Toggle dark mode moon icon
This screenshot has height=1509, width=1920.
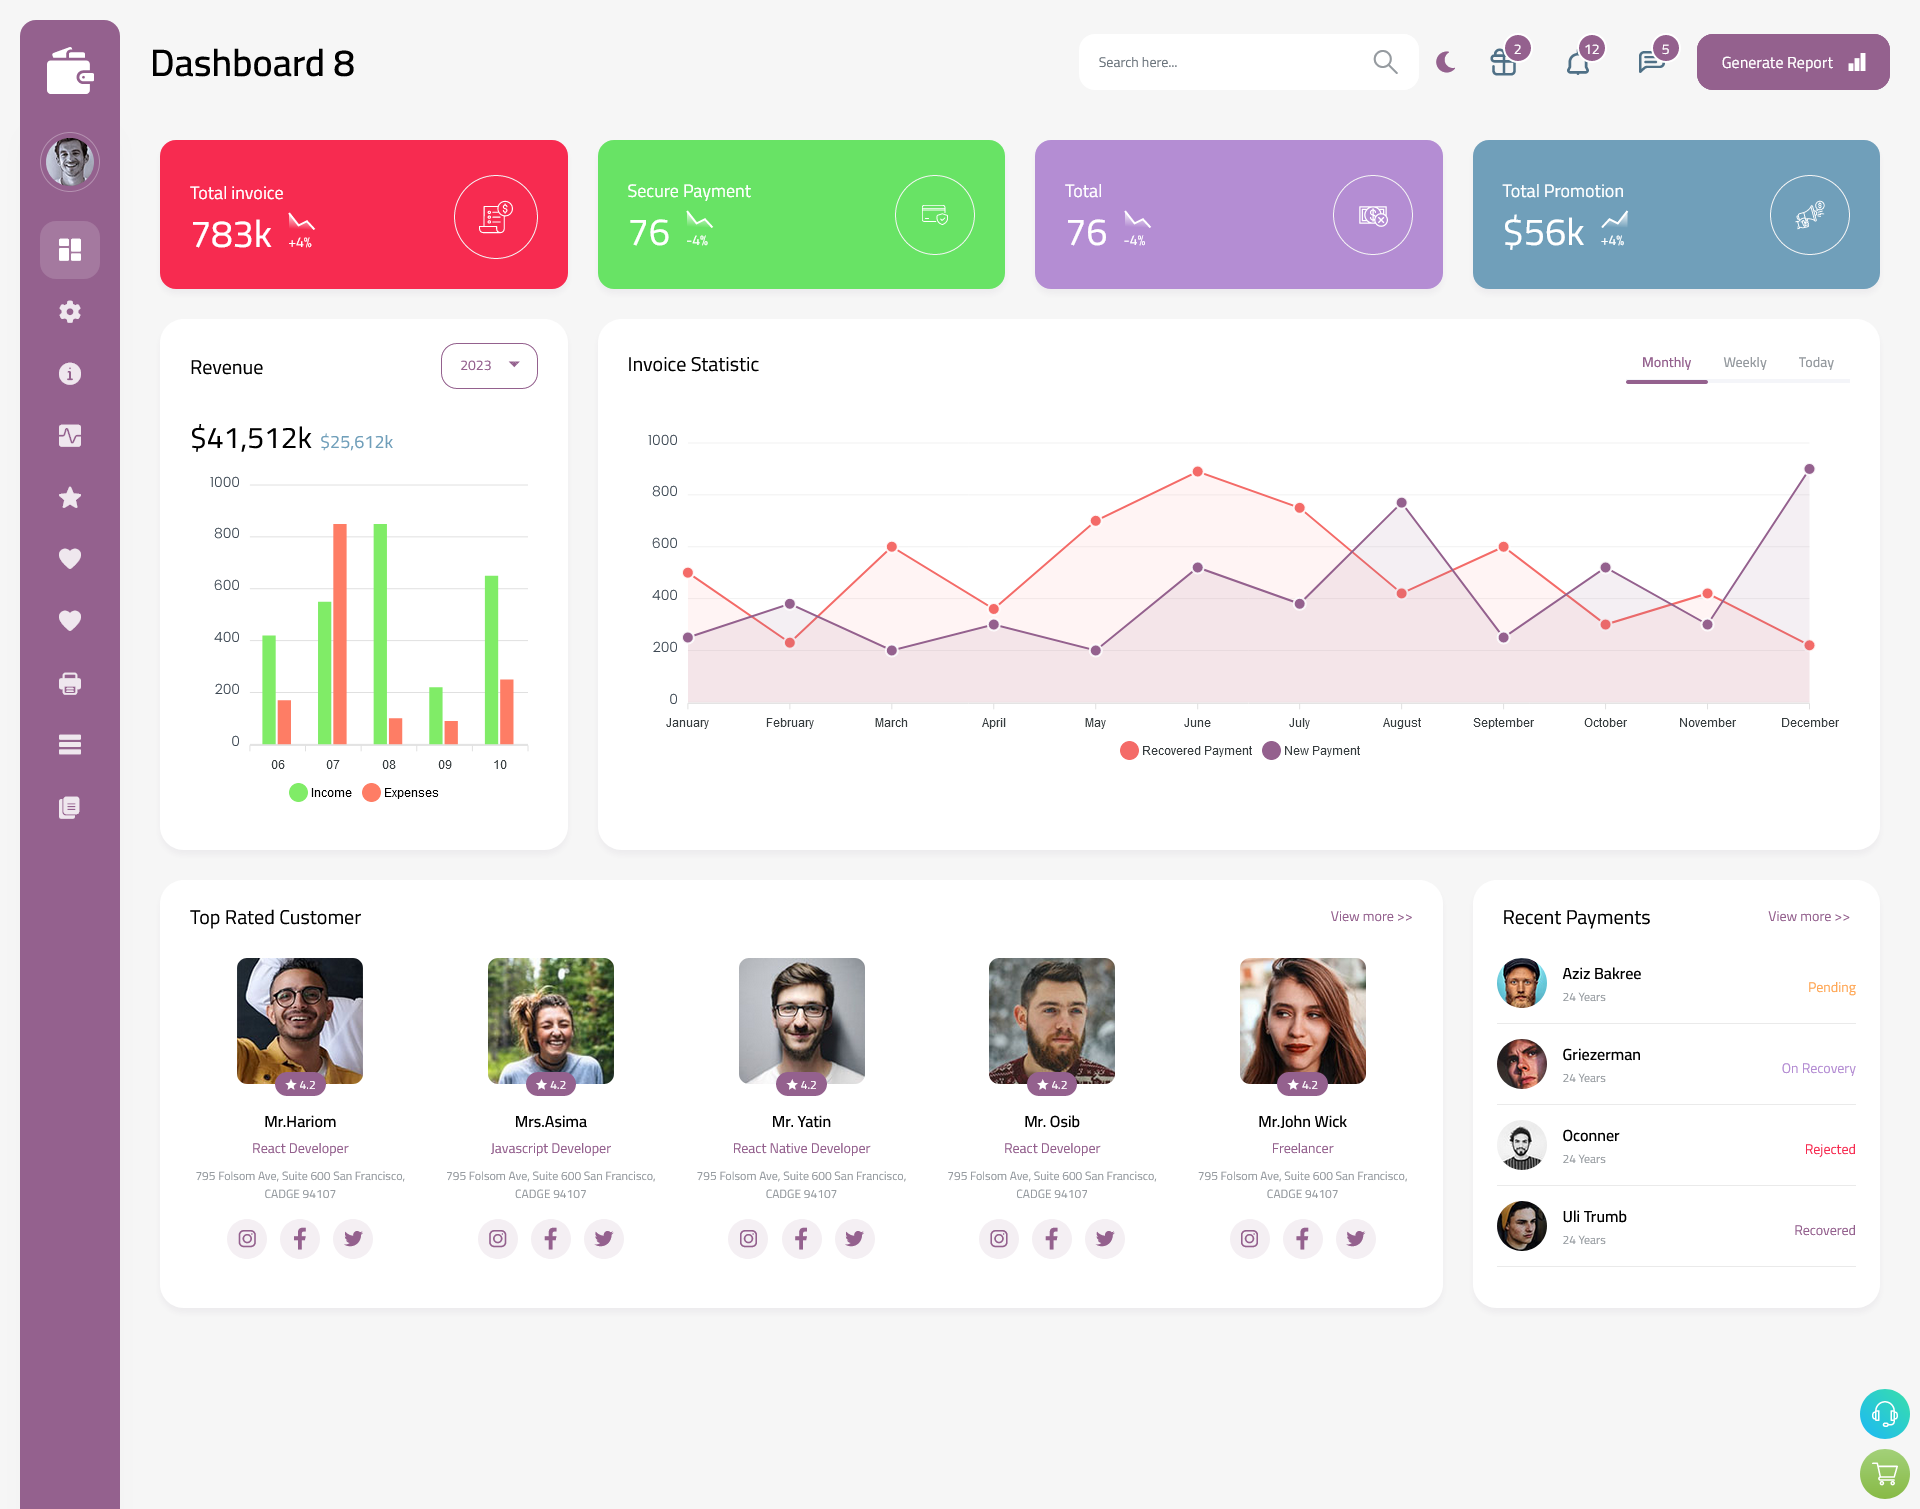(1446, 62)
